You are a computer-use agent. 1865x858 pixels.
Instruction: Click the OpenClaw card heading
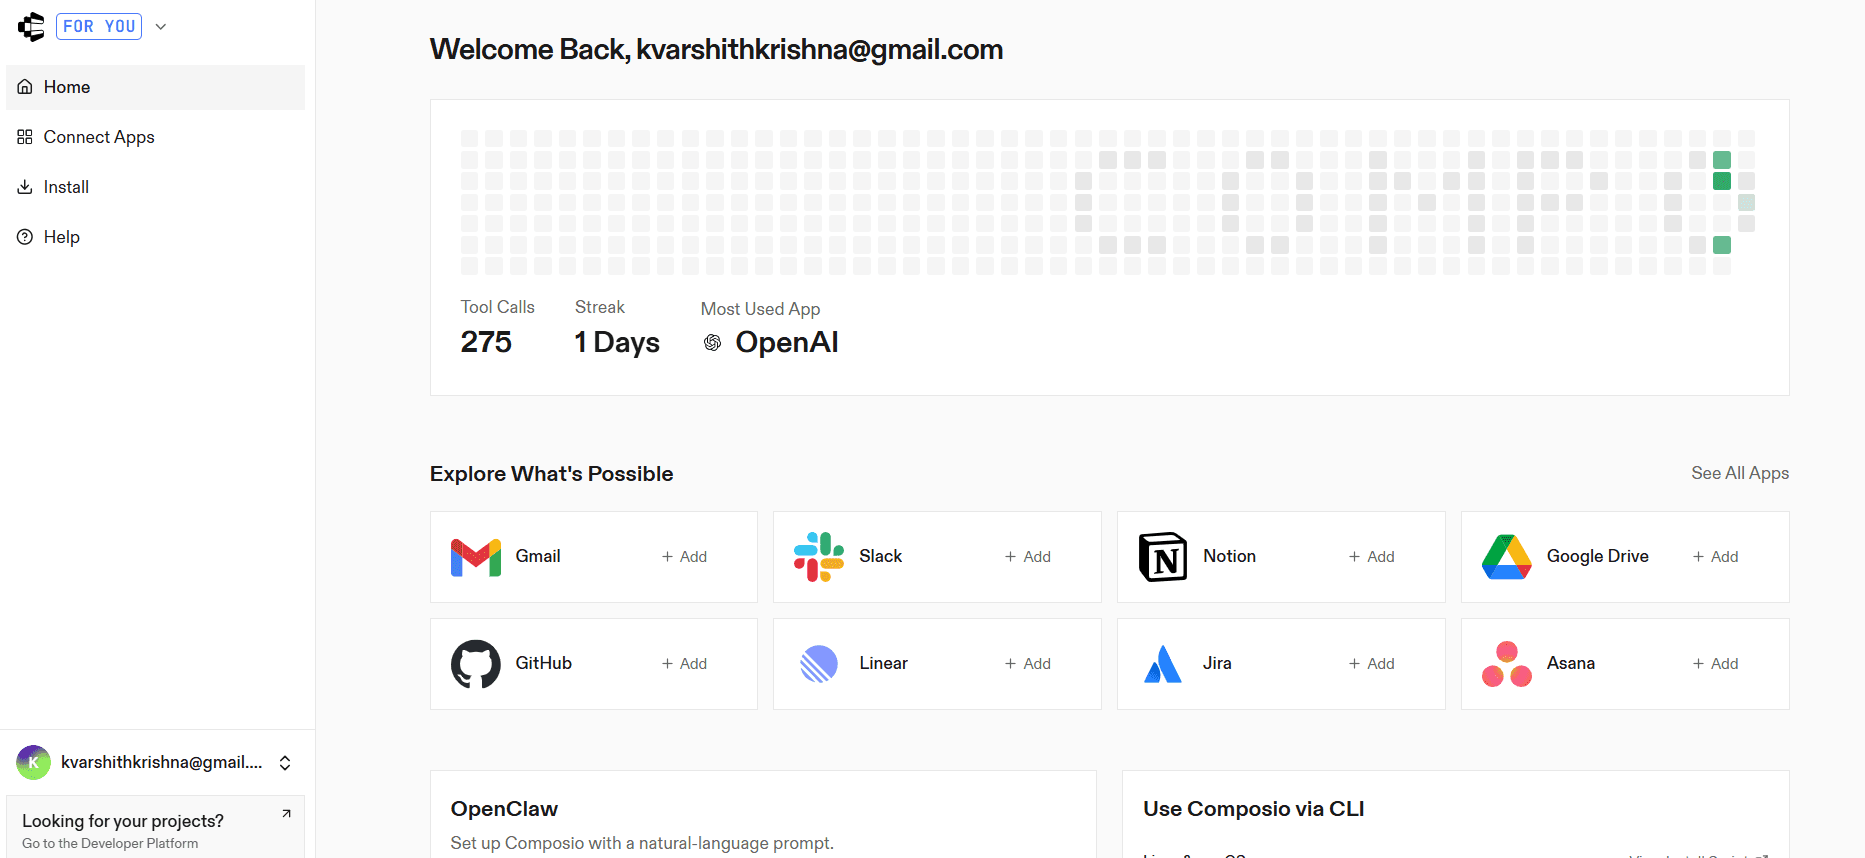504,809
